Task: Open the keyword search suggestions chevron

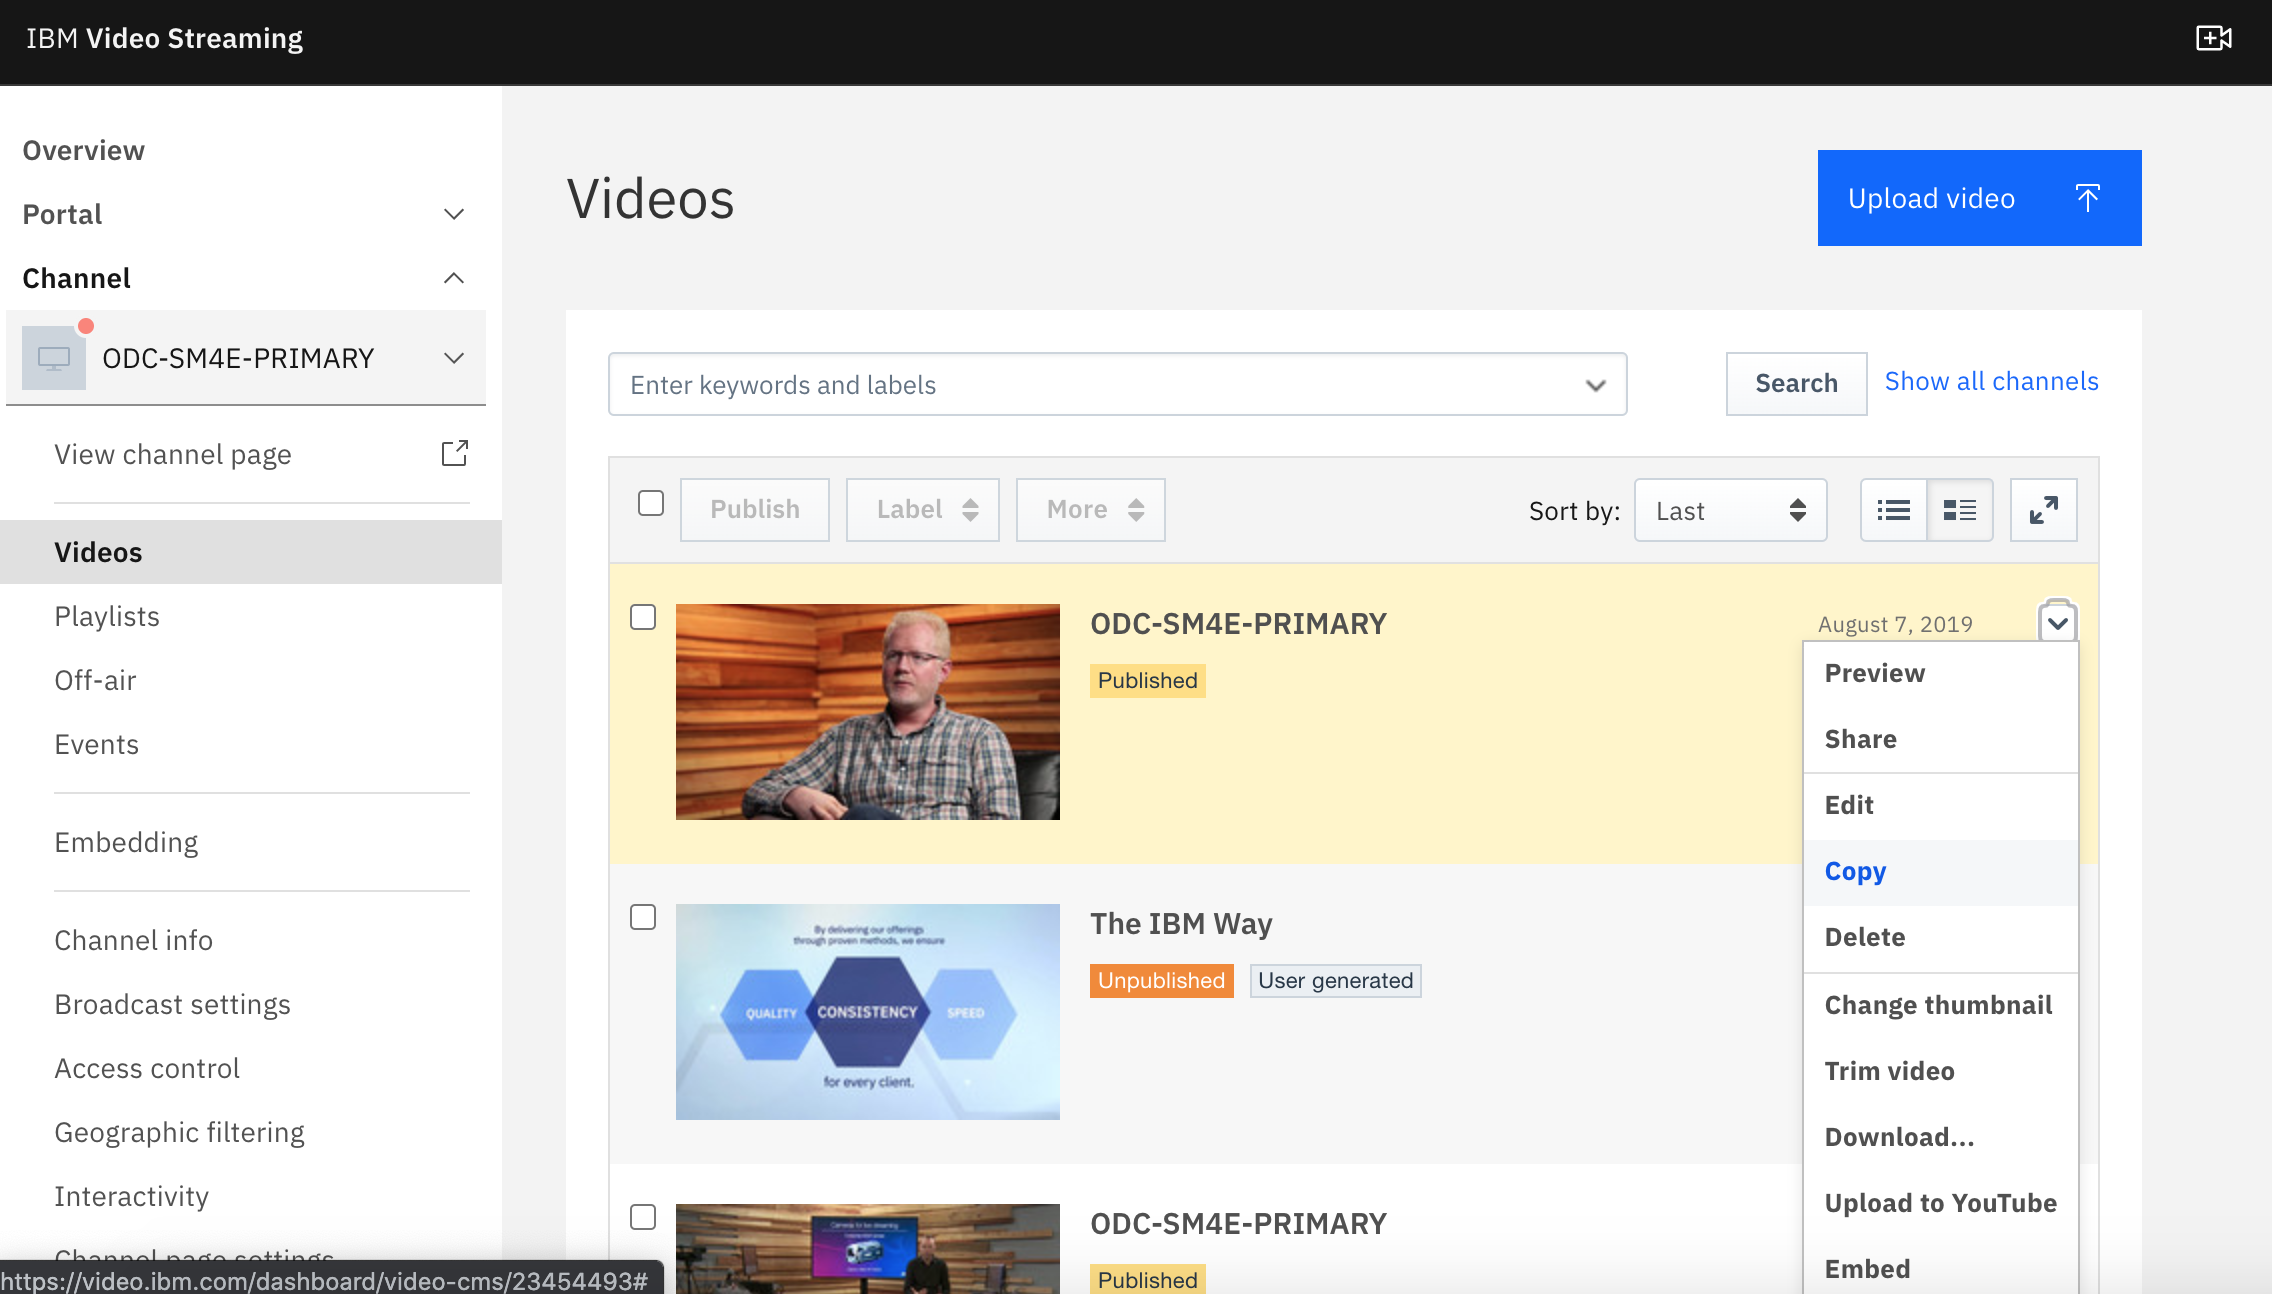Action: click(1596, 385)
